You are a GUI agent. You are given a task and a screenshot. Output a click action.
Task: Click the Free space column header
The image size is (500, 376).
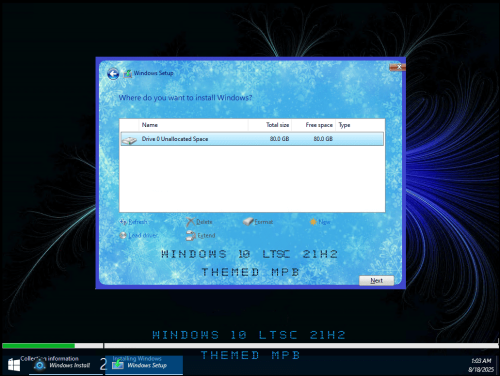(x=314, y=125)
